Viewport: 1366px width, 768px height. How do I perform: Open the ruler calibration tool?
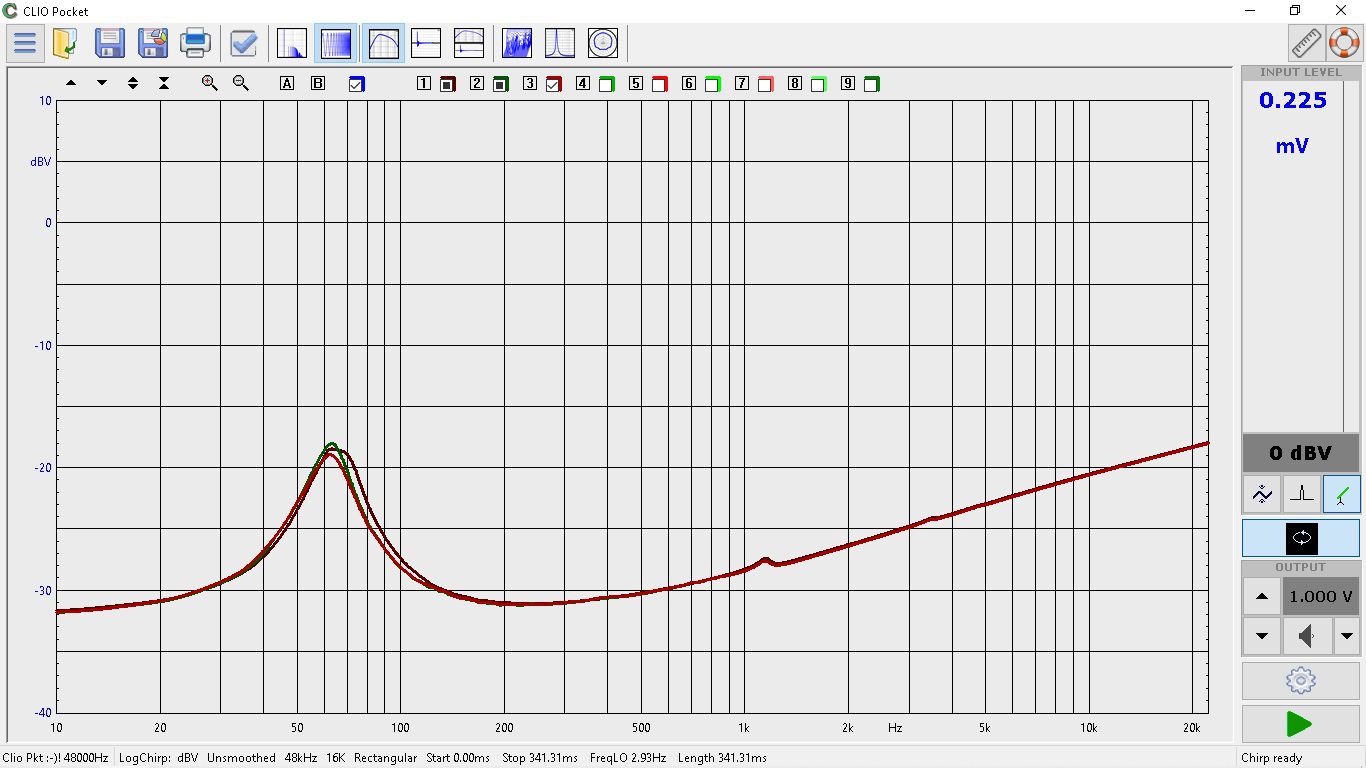point(1306,43)
